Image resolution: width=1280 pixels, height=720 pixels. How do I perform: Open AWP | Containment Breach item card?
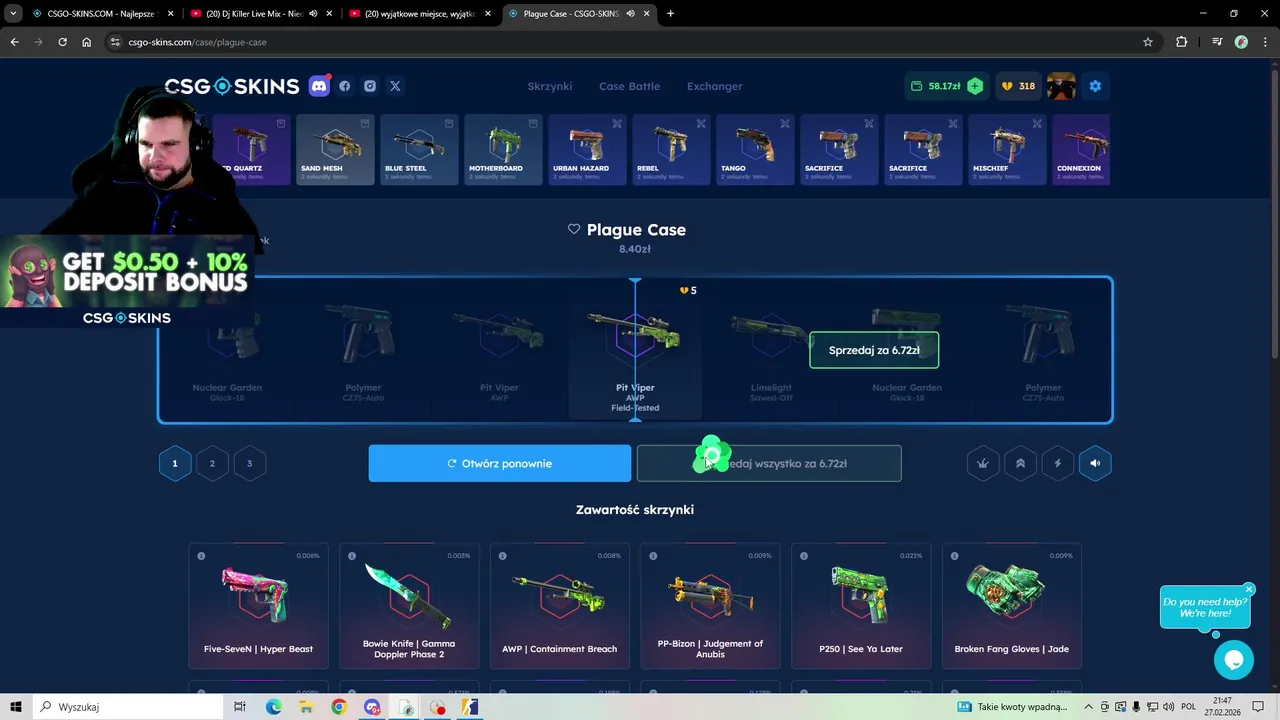tap(560, 605)
